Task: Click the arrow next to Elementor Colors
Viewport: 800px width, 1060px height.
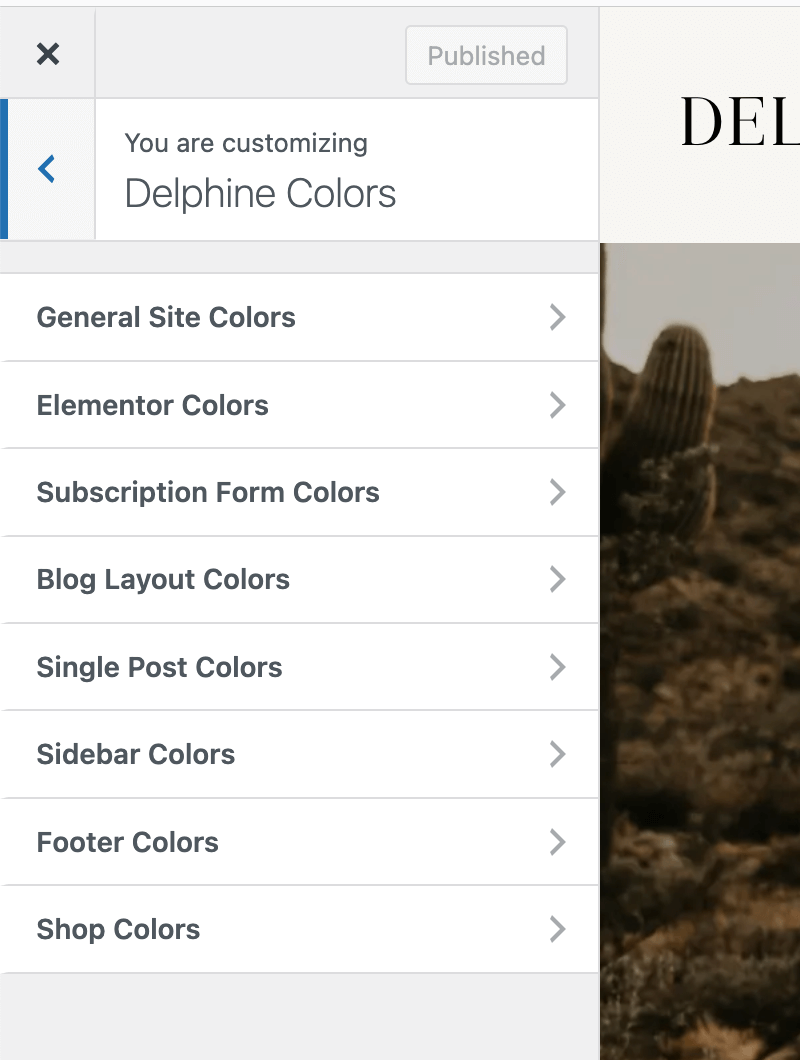Action: [x=558, y=405]
